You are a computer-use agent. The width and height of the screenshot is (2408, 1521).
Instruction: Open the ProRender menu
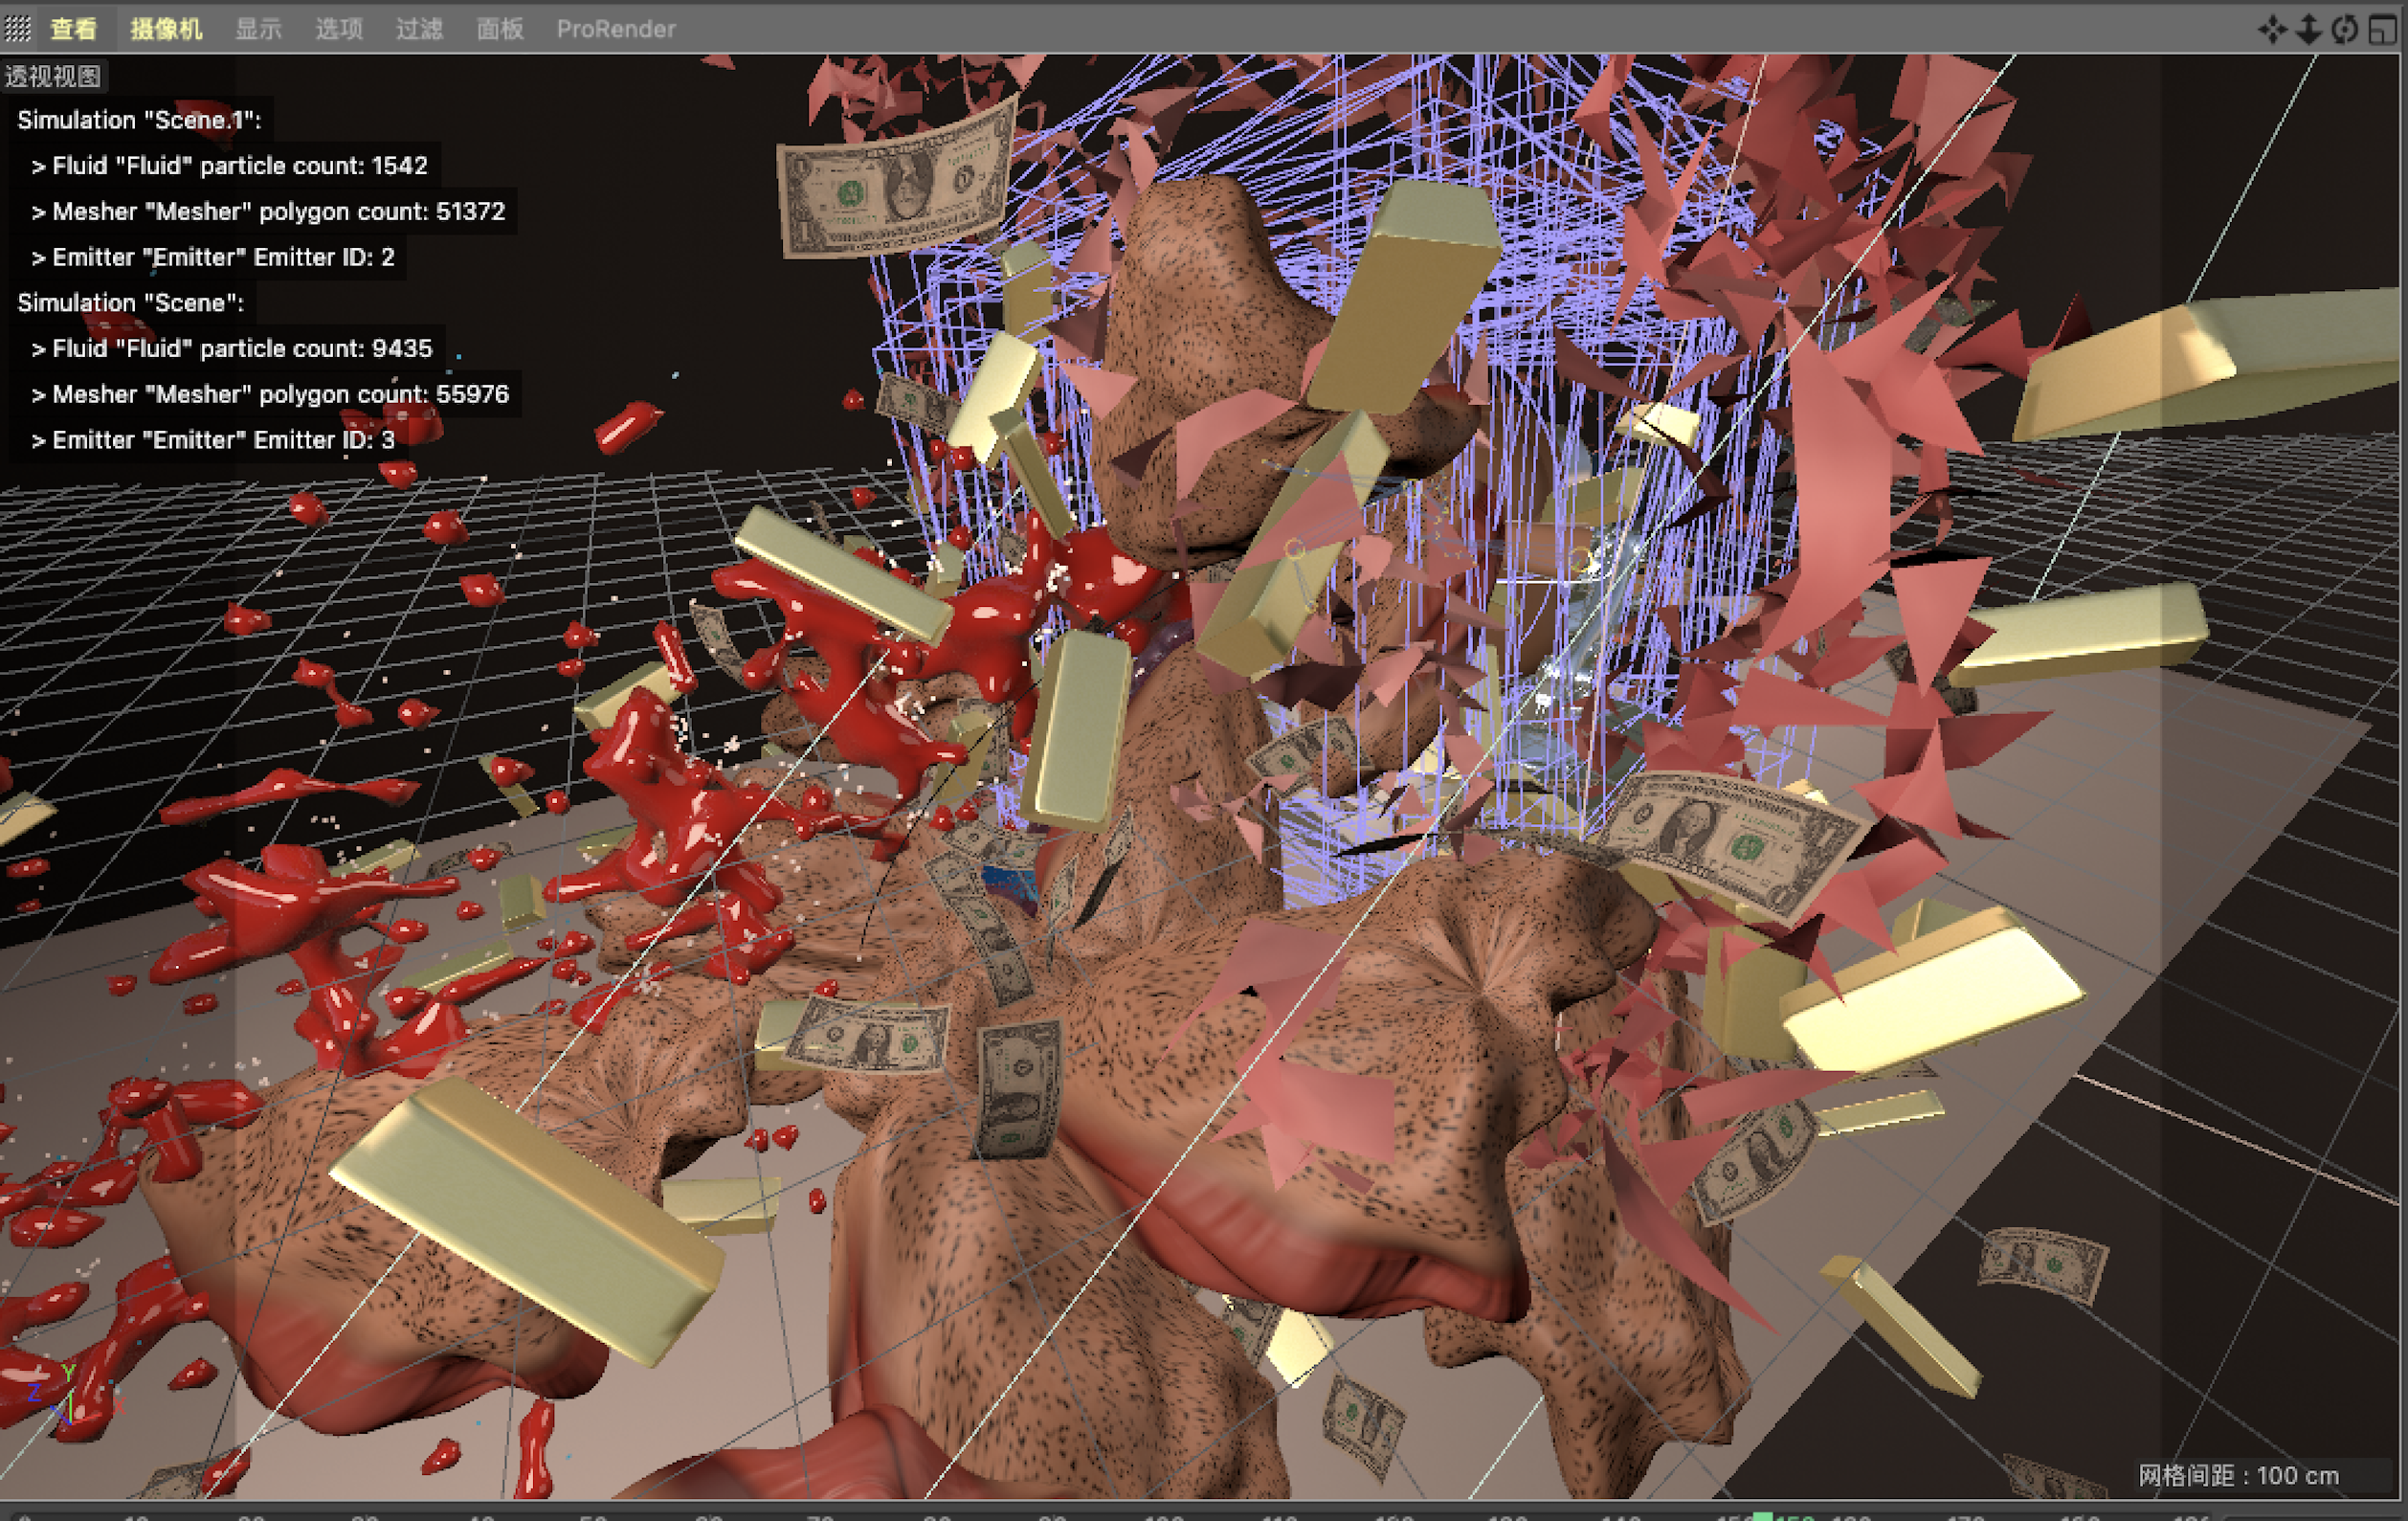(x=616, y=29)
